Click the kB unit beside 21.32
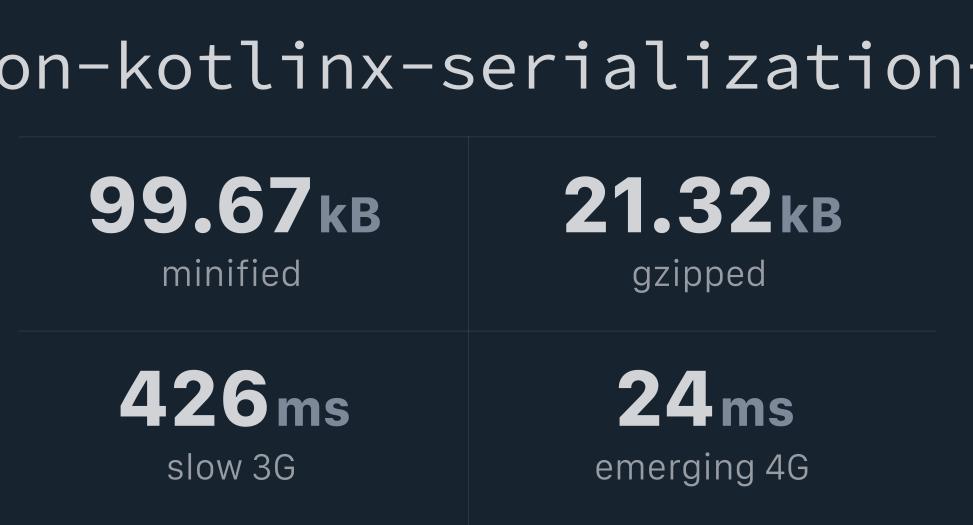Image resolution: width=973 pixels, height=525 pixels. (x=811, y=215)
